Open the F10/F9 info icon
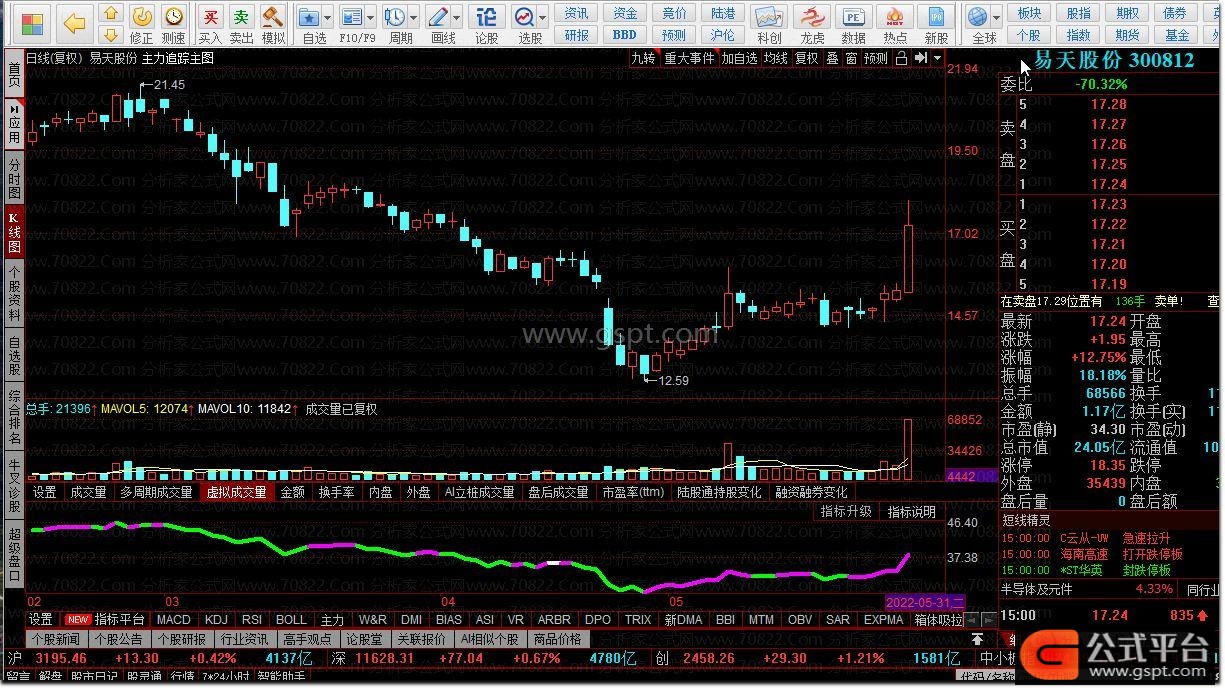 coord(350,16)
